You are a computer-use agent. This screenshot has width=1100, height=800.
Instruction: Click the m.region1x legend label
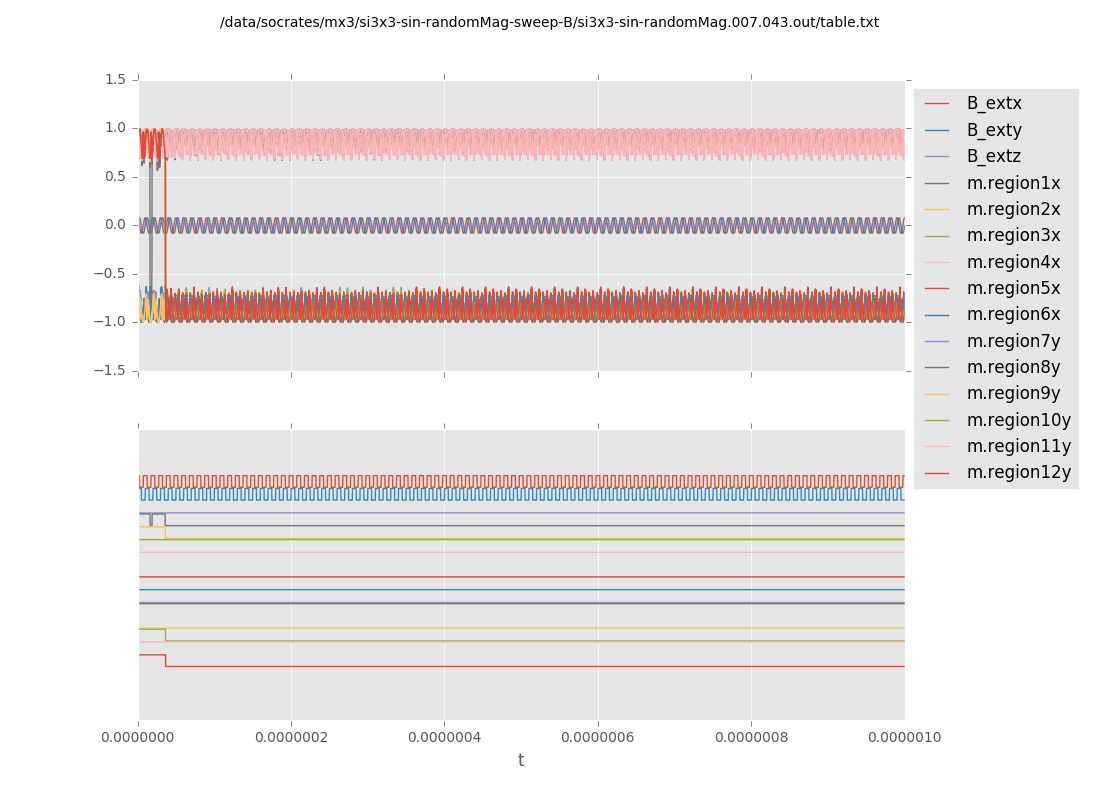1013,183
